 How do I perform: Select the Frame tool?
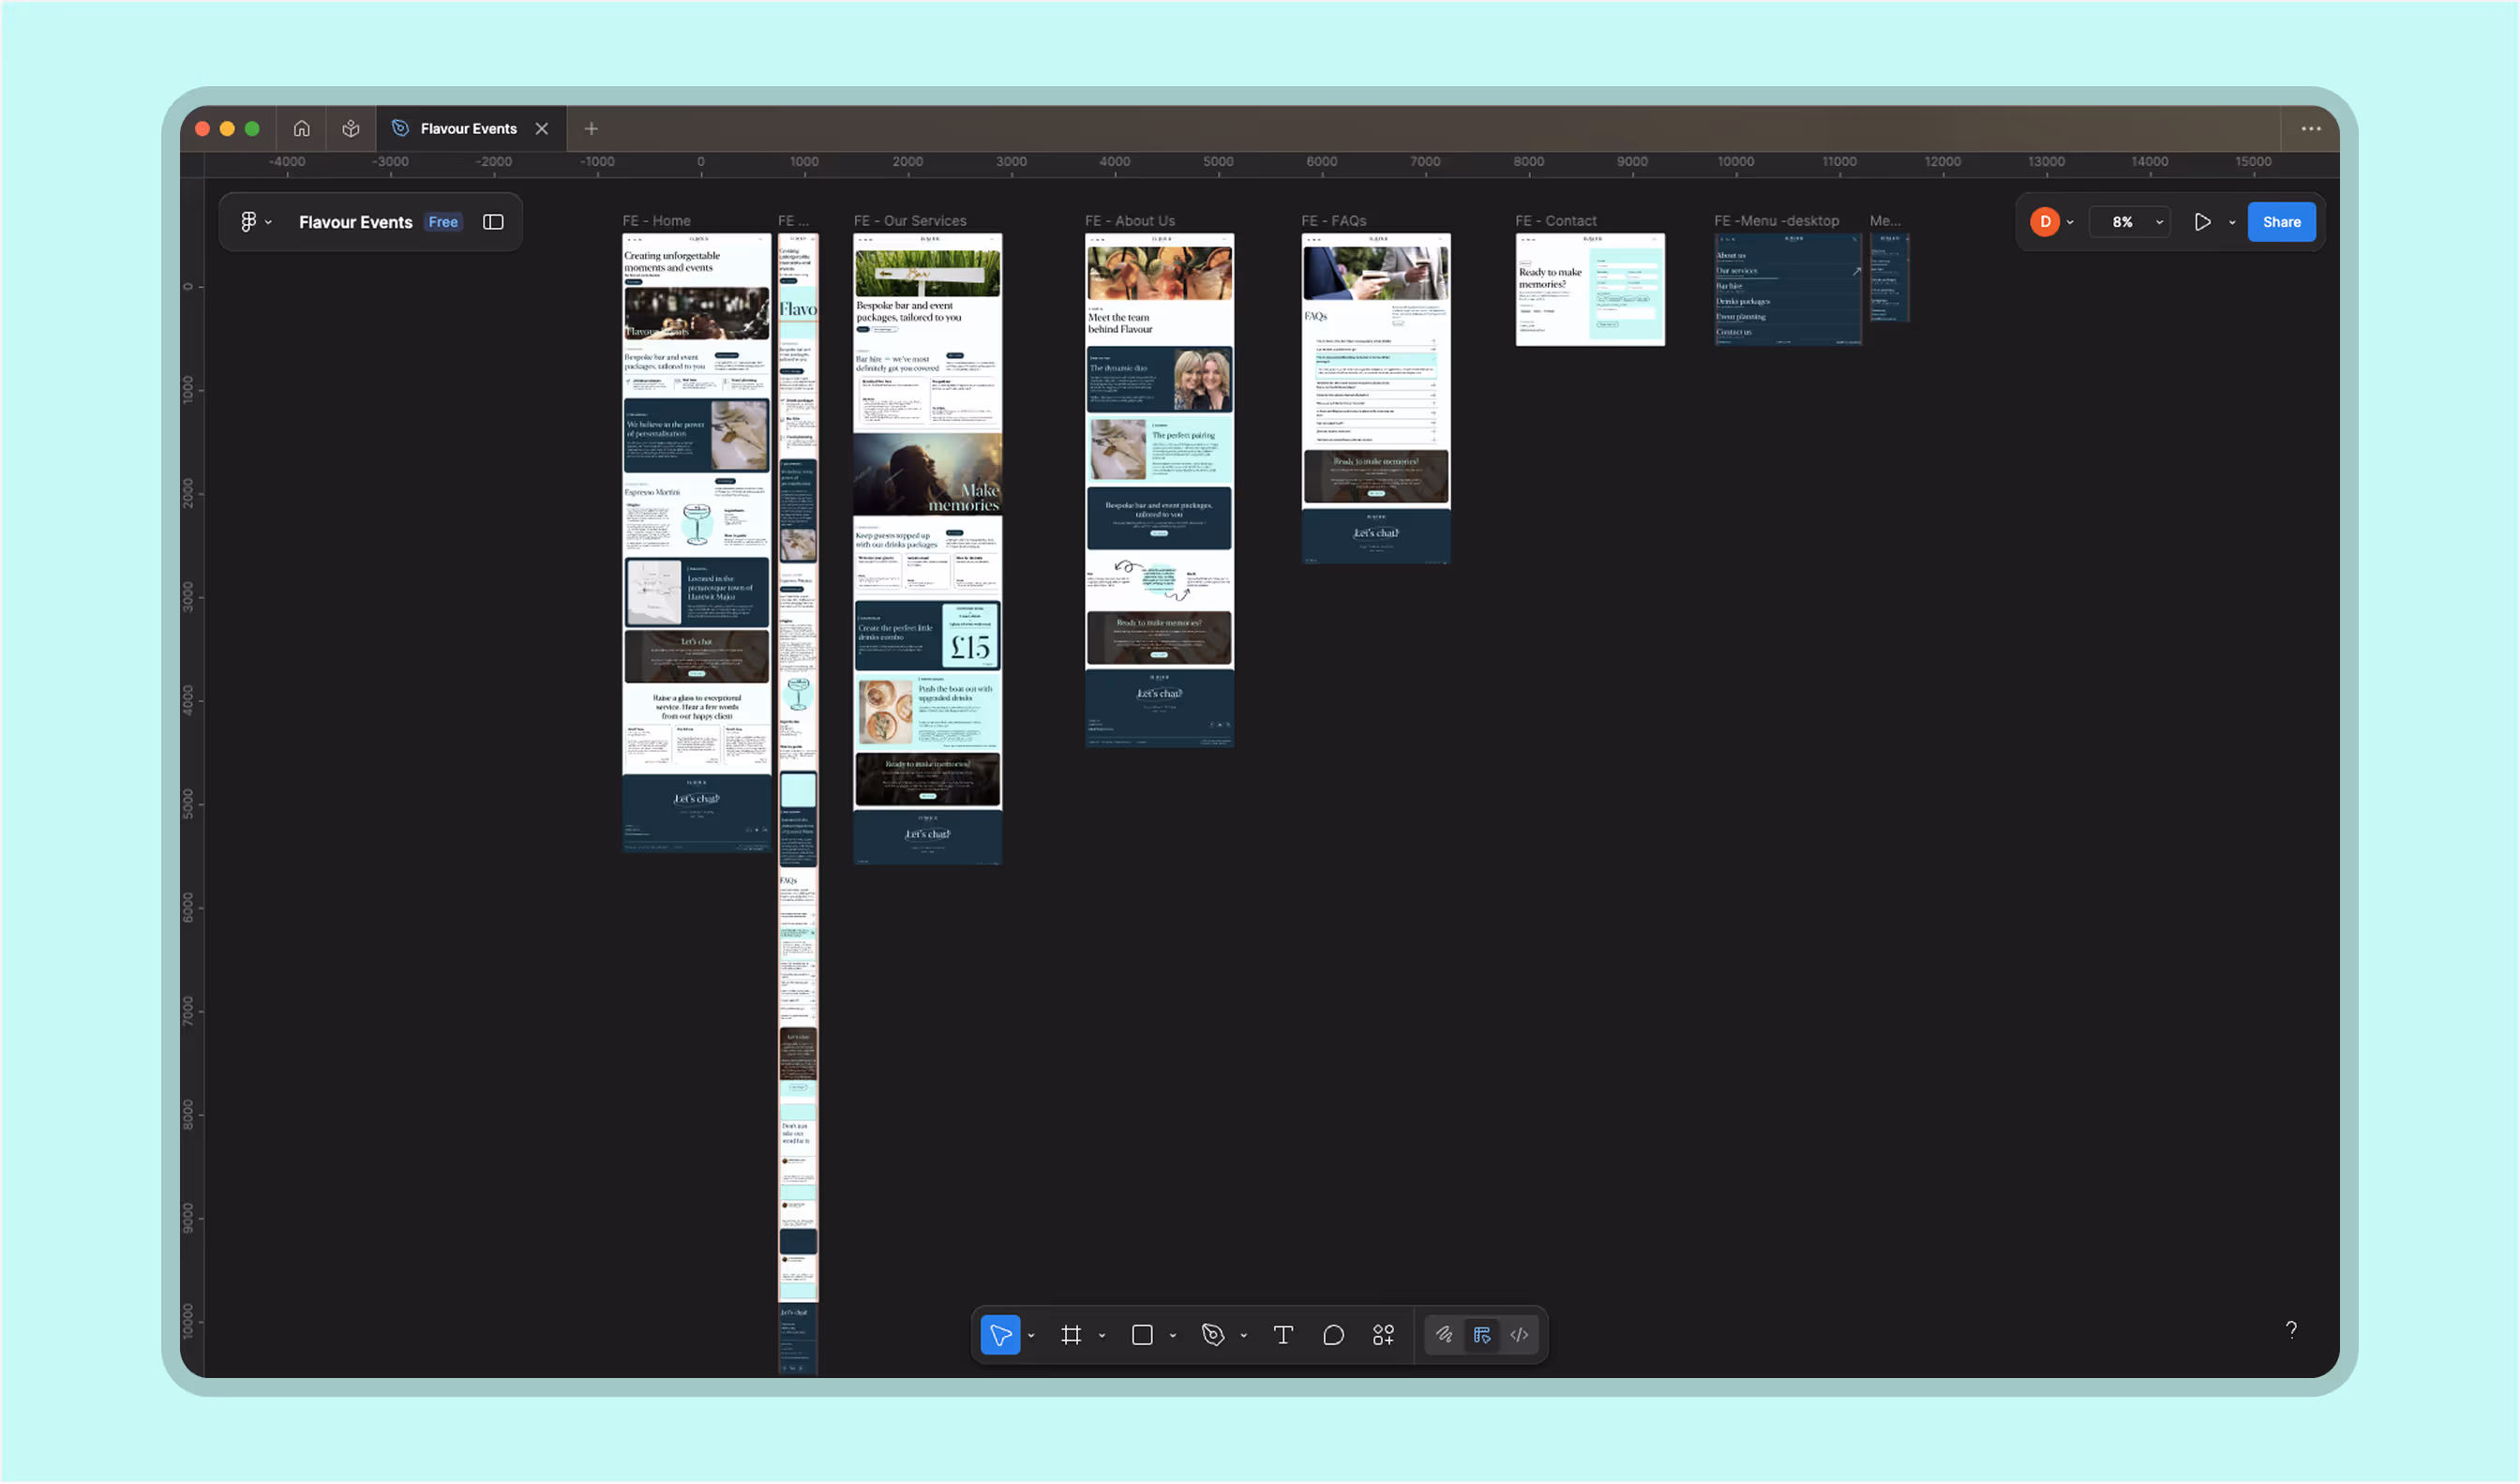1071,1334
